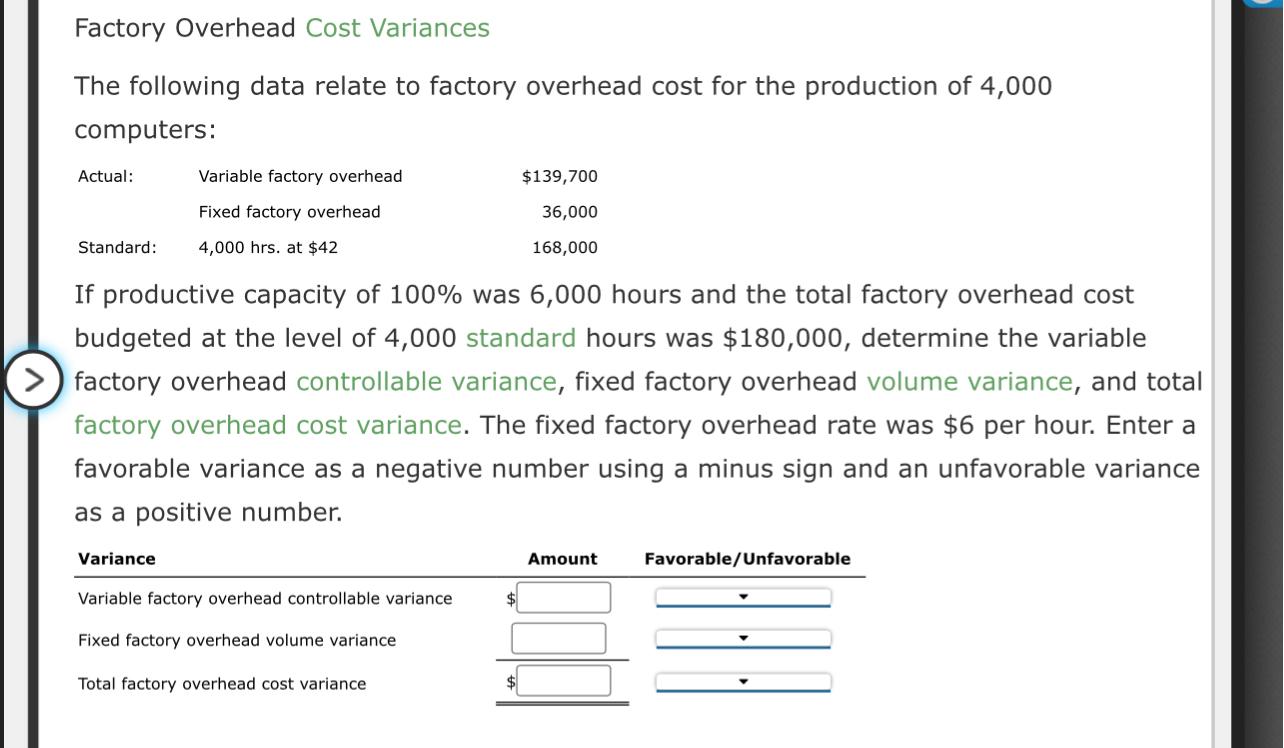The height and width of the screenshot is (748, 1284).
Task: Click the teal circular icon at top right
Action: pyautogui.click(x=1262, y=5)
